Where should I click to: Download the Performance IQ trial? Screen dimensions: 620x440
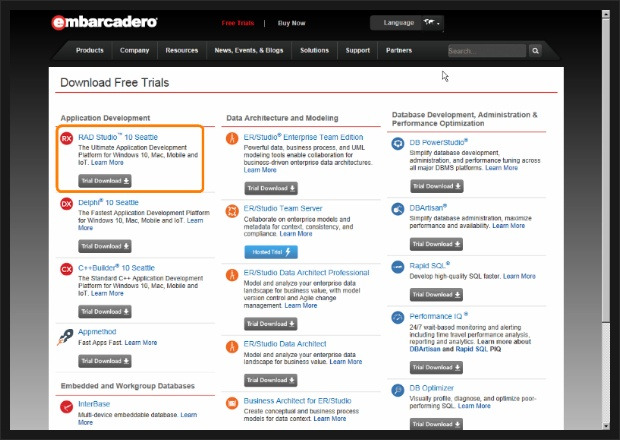click(x=436, y=367)
